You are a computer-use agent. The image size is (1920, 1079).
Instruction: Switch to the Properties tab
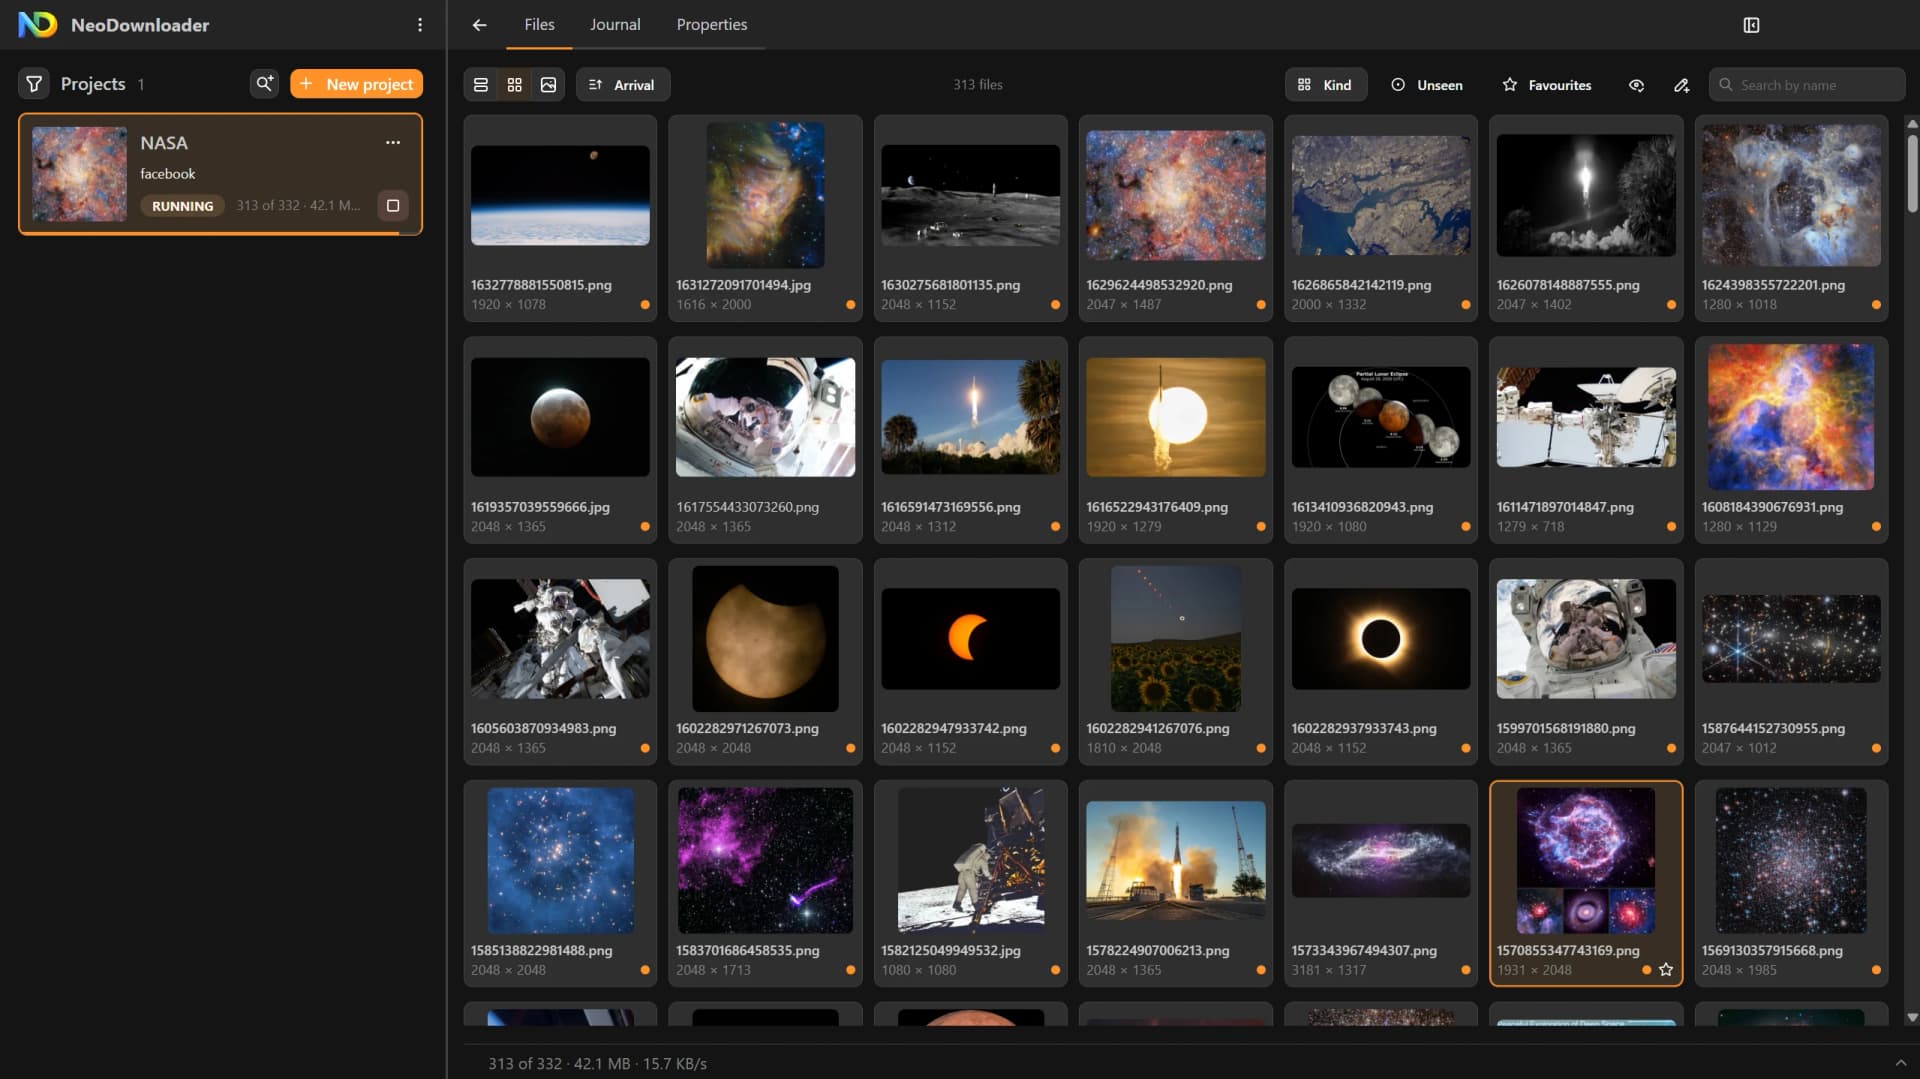pos(712,25)
